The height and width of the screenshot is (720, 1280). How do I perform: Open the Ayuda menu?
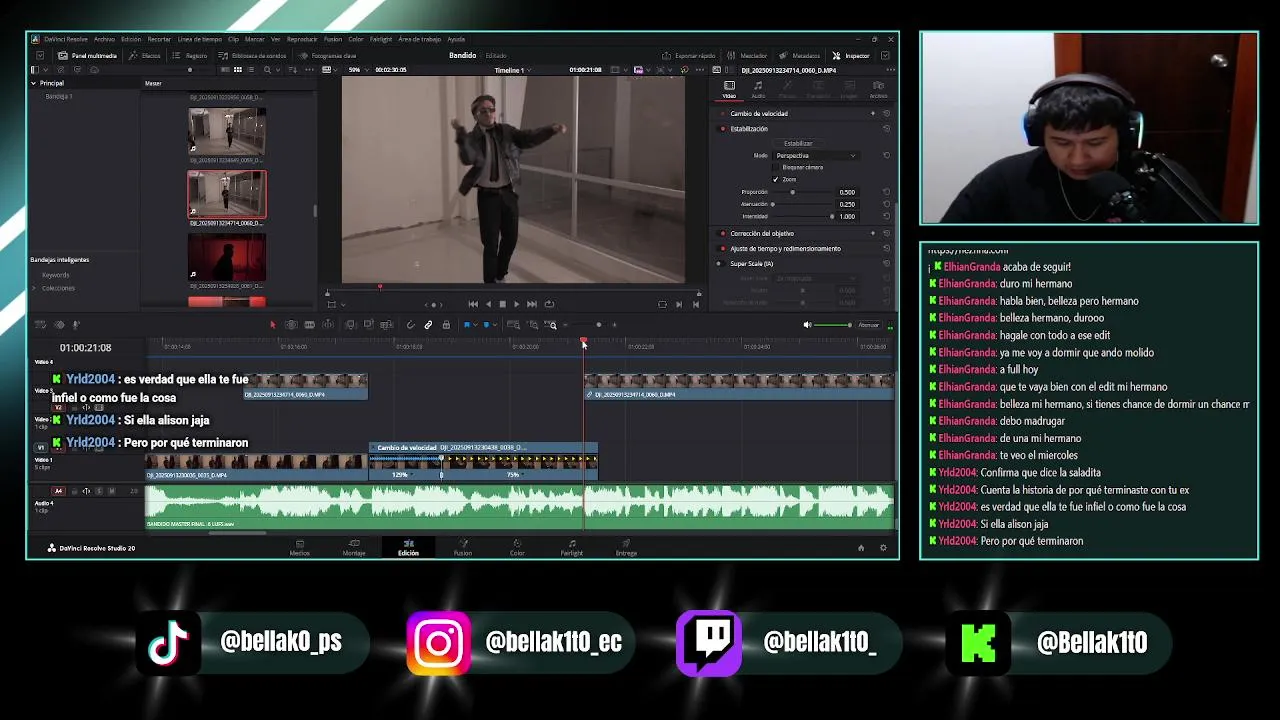(456, 39)
